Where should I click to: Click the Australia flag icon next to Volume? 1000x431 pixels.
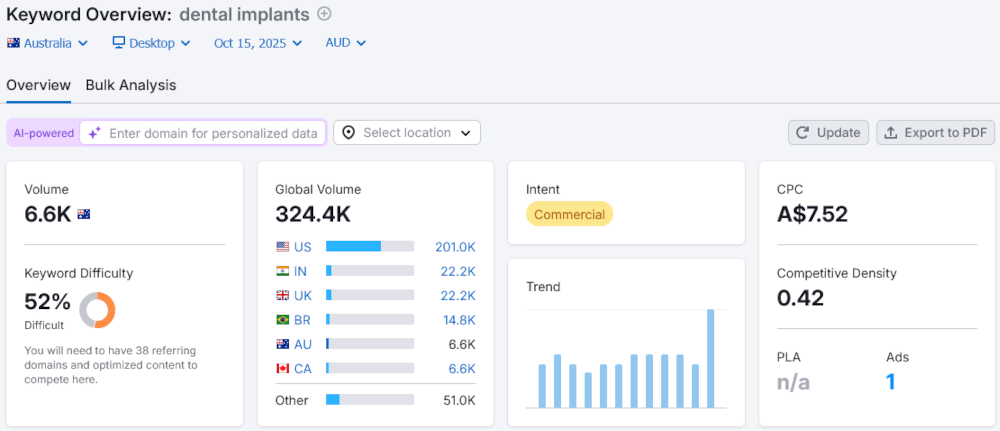pos(84,214)
